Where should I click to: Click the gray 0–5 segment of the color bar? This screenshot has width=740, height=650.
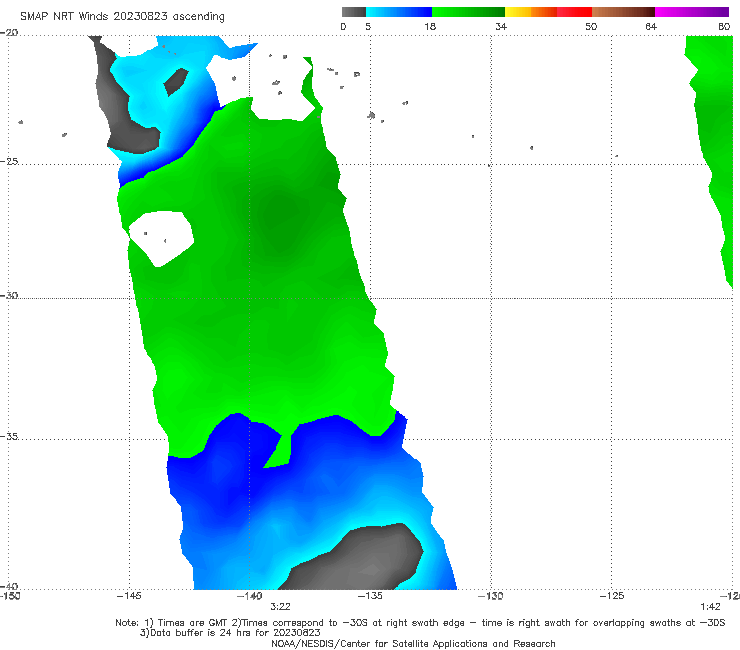point(354,12)
